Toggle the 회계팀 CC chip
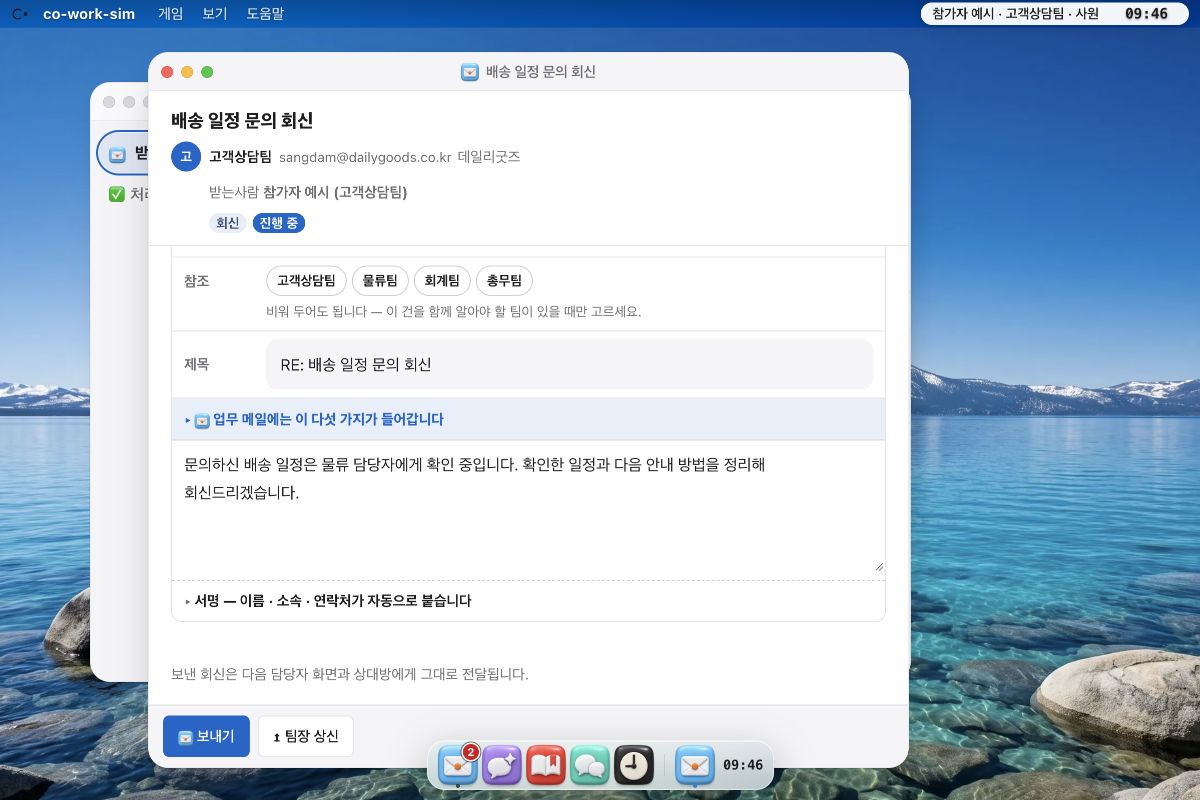The height and width of the screenshot is (800, 1200). pyautogui.click(x=442, y=281)
